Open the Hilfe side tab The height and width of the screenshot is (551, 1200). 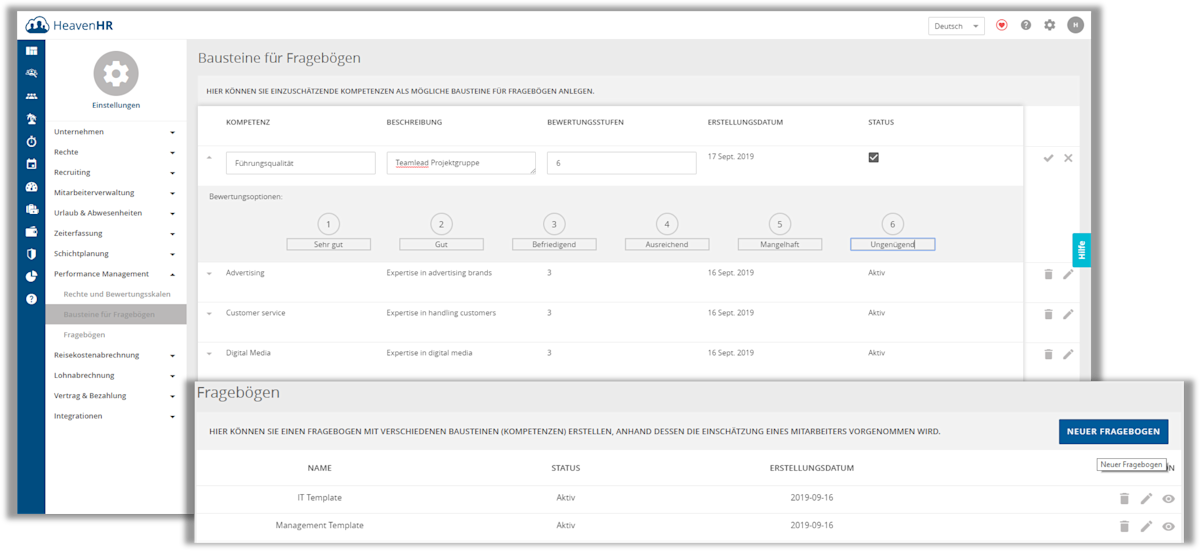tap(1081, 250)
